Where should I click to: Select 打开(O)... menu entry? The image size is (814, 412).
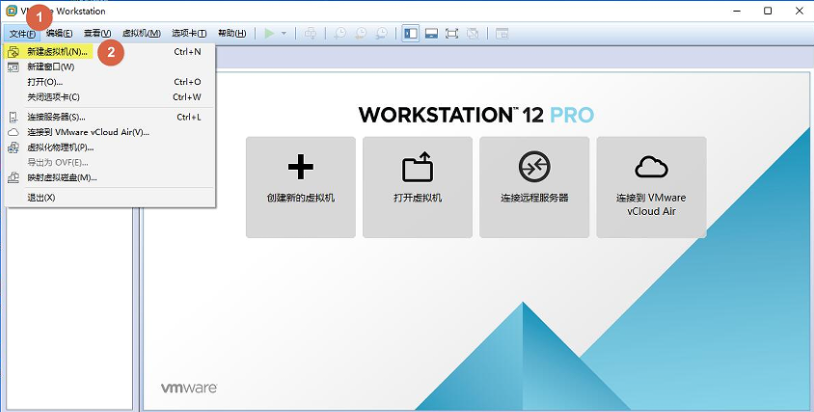pos(110,82)
